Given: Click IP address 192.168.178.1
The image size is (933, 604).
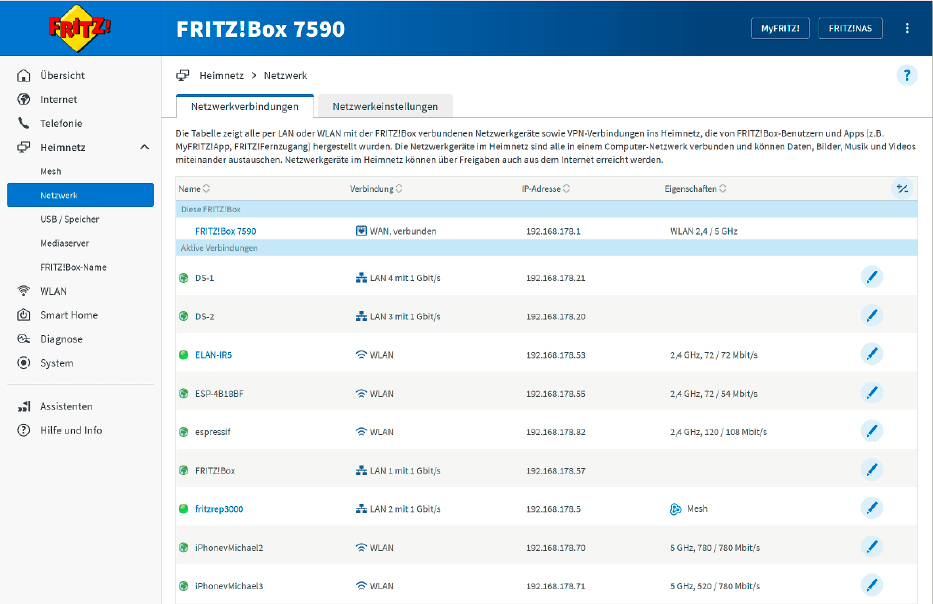Looking at the screenshot, I should pos(553,231).
